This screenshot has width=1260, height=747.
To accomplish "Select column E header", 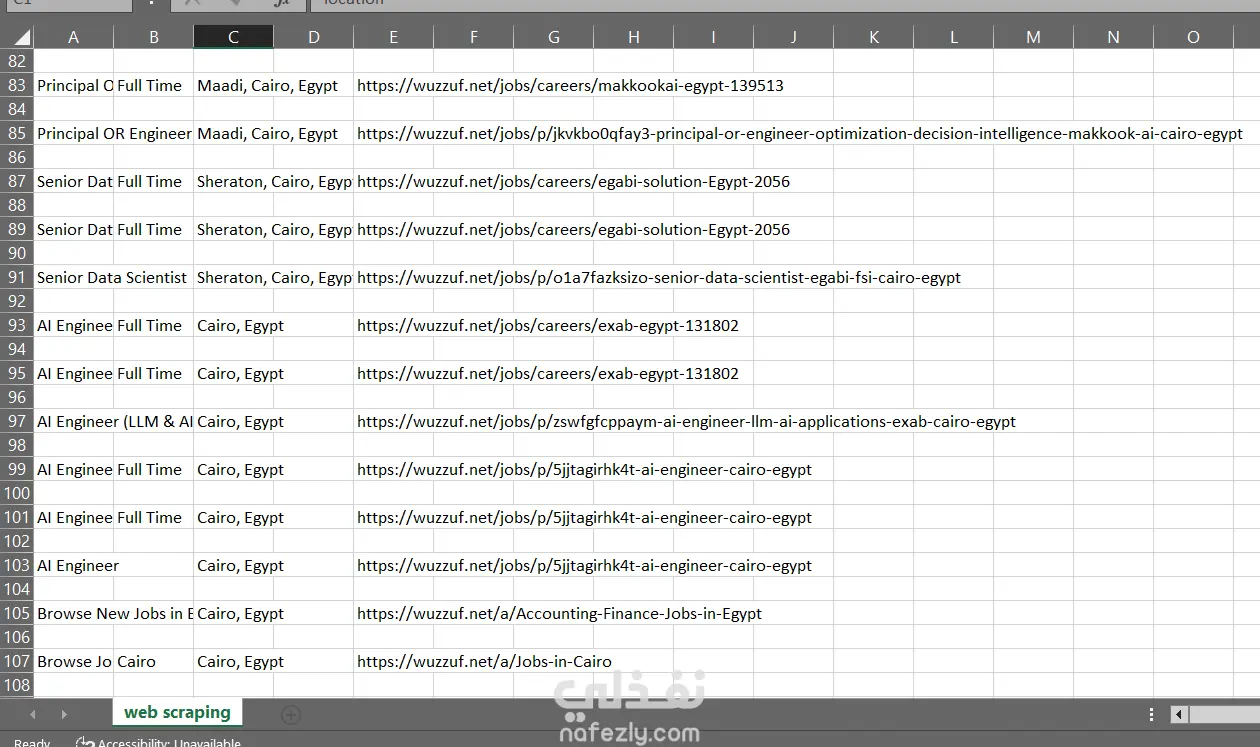I will tap(393, 37).
